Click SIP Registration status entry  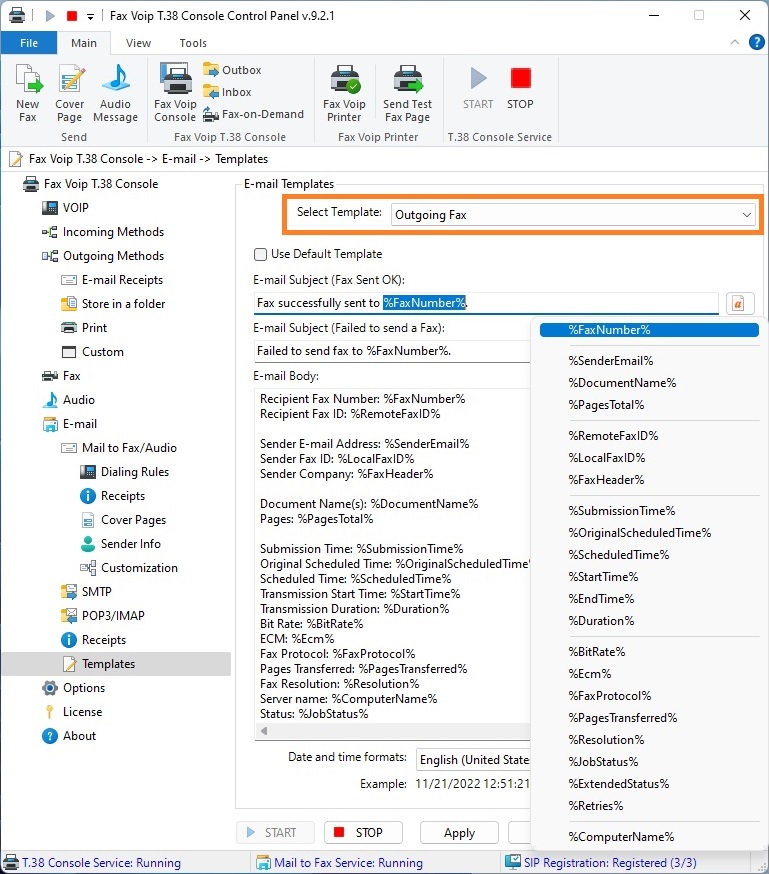pyautogui.click(x=601, y=862)
